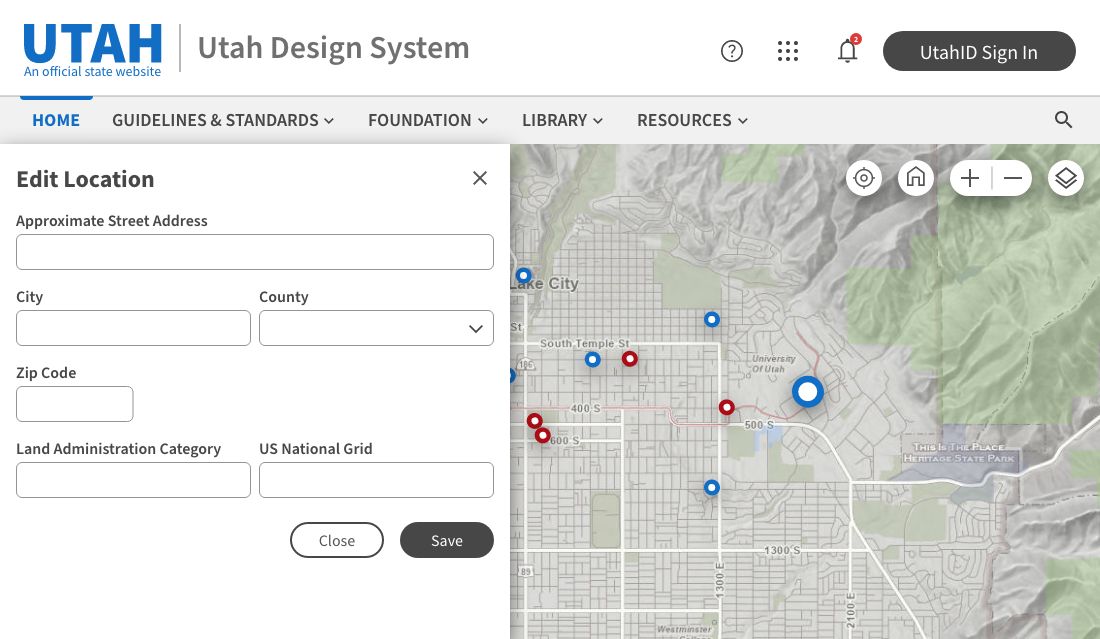Open the LIBRARY menu
This screenshot has width=1100, height=639.
(x=562, y=120)
